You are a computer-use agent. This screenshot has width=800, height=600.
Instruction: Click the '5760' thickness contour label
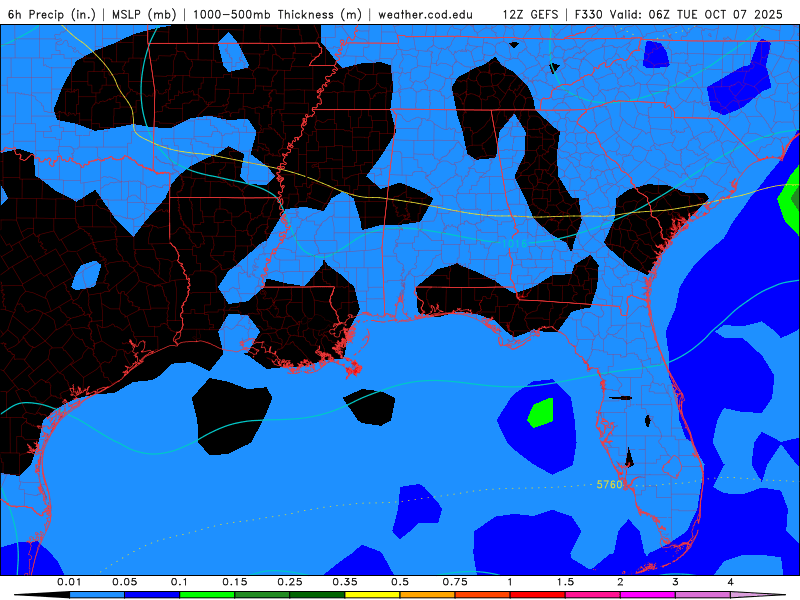pos(610,484)
